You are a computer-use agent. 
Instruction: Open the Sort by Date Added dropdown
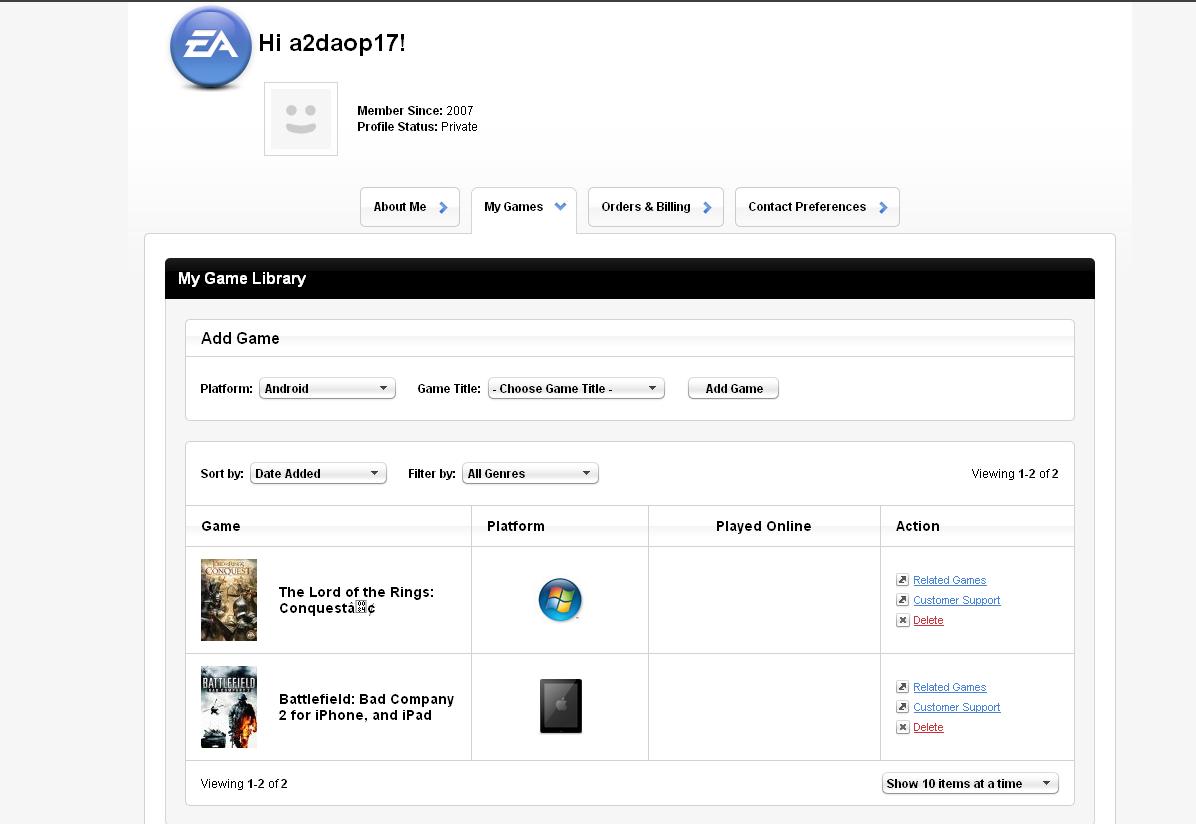pos(318,473)
